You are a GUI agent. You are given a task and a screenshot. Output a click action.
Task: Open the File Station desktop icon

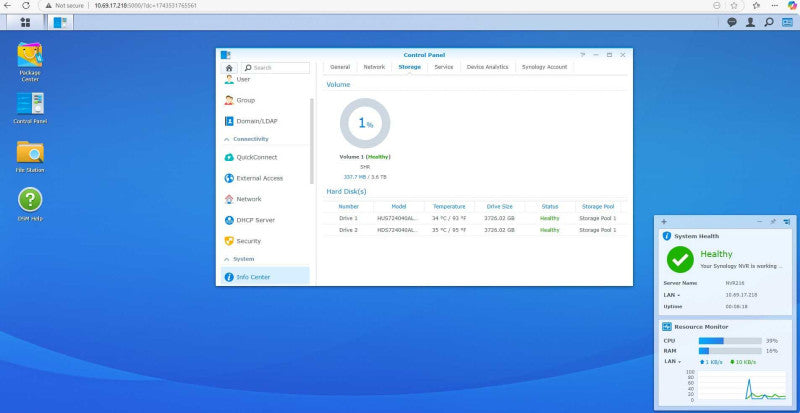coord(30,157)
